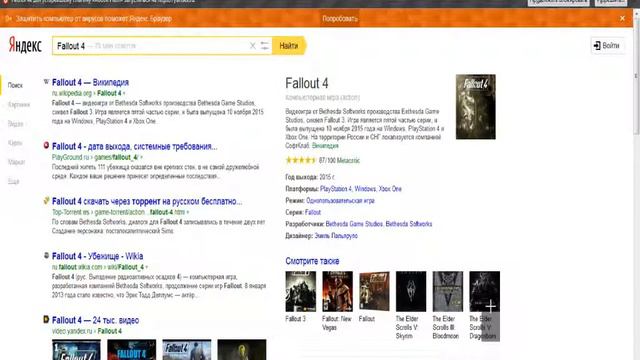Switch to the Видео sidebar tab
Viewport: 640px width, 360px height.
16,124
